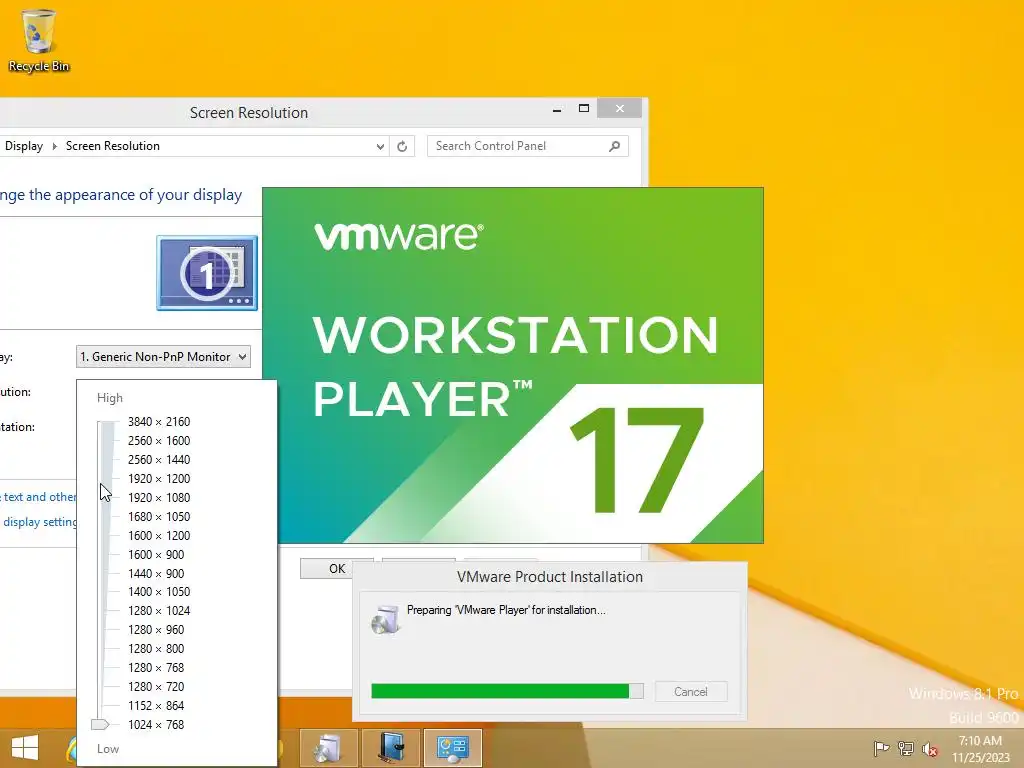Screen dimensions: 1024x768
Task: Click the resolution slider thumb
Action: pos(100,724)
